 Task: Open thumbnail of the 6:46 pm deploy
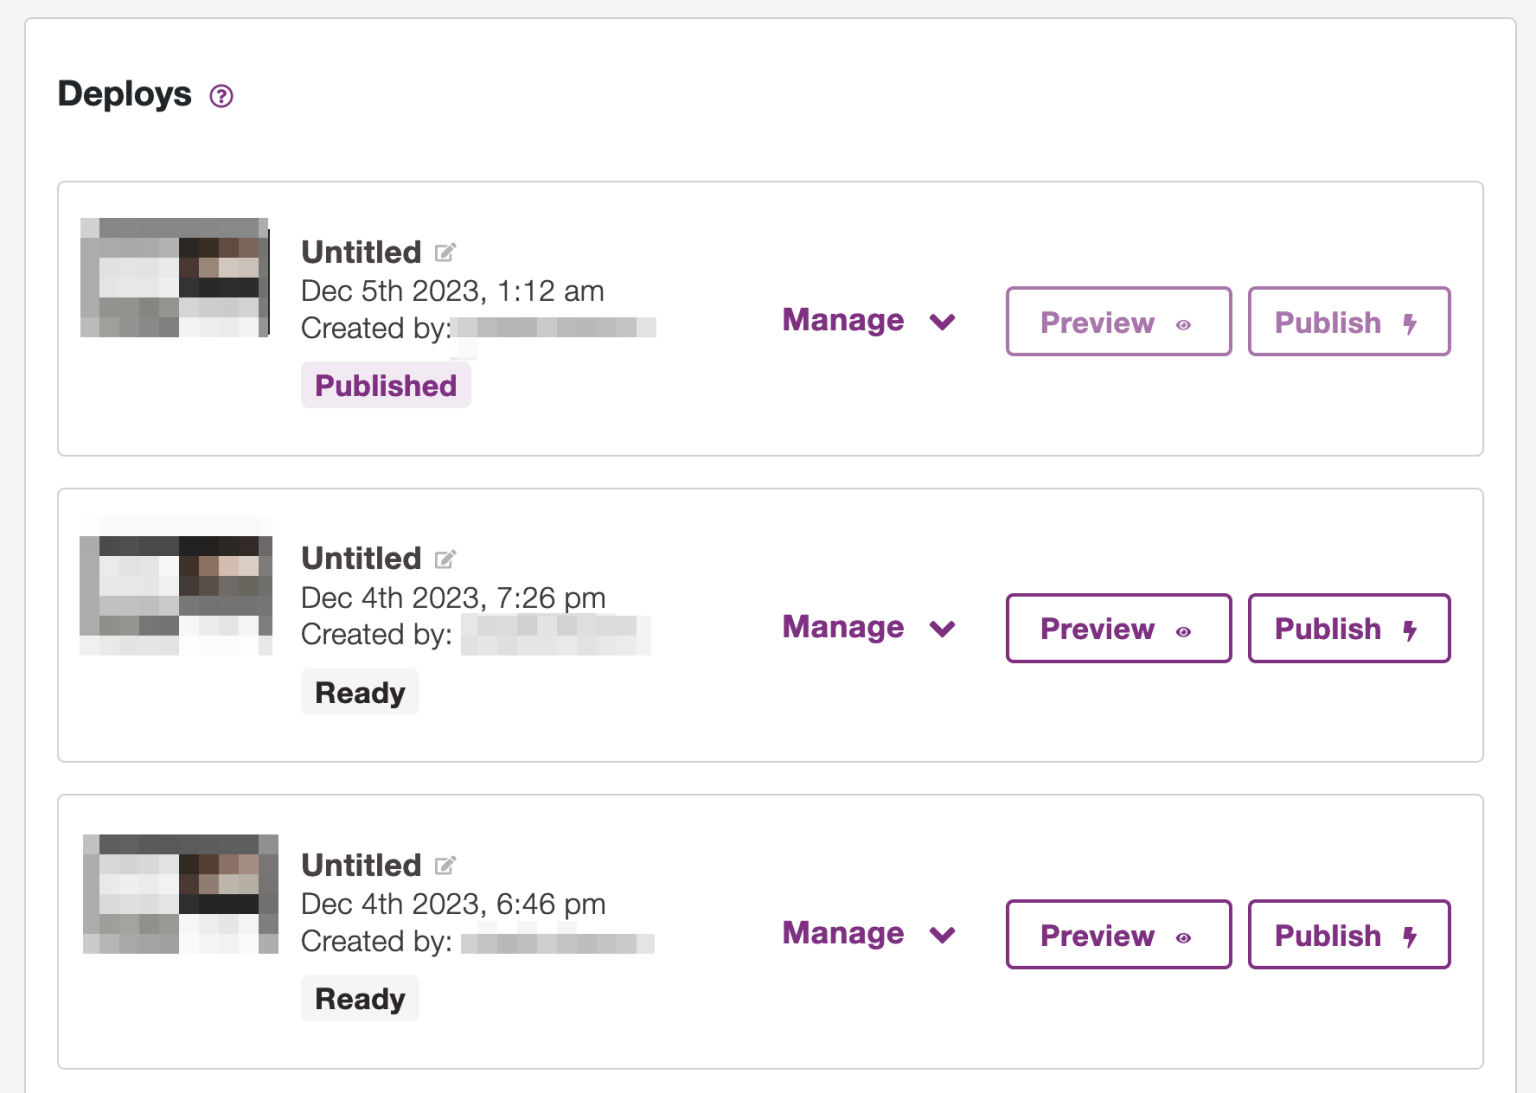[180, 894]
